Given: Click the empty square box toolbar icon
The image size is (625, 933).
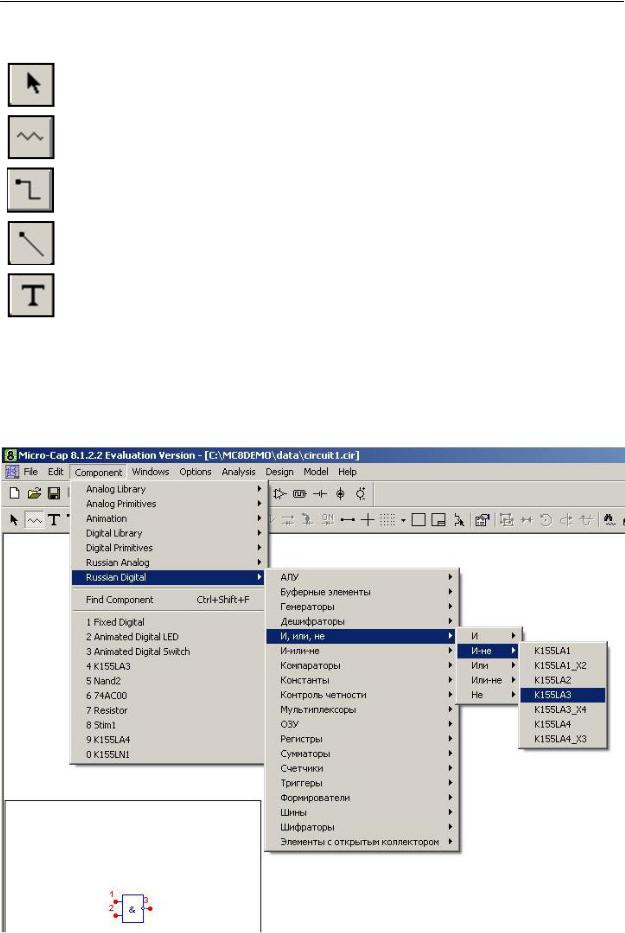Looking at the screenshot, I should pyautogui.click(x=418, y=520).
